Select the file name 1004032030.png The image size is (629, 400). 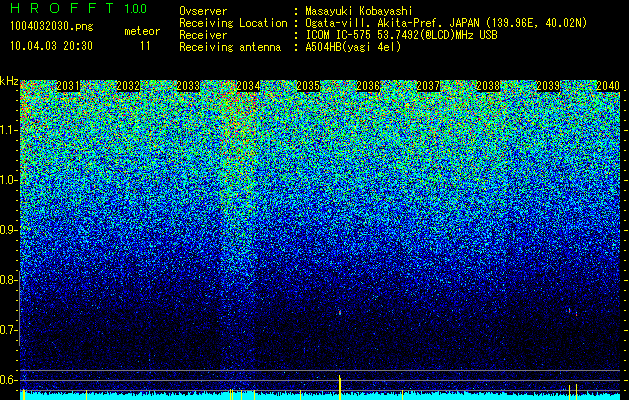point(51,26)
